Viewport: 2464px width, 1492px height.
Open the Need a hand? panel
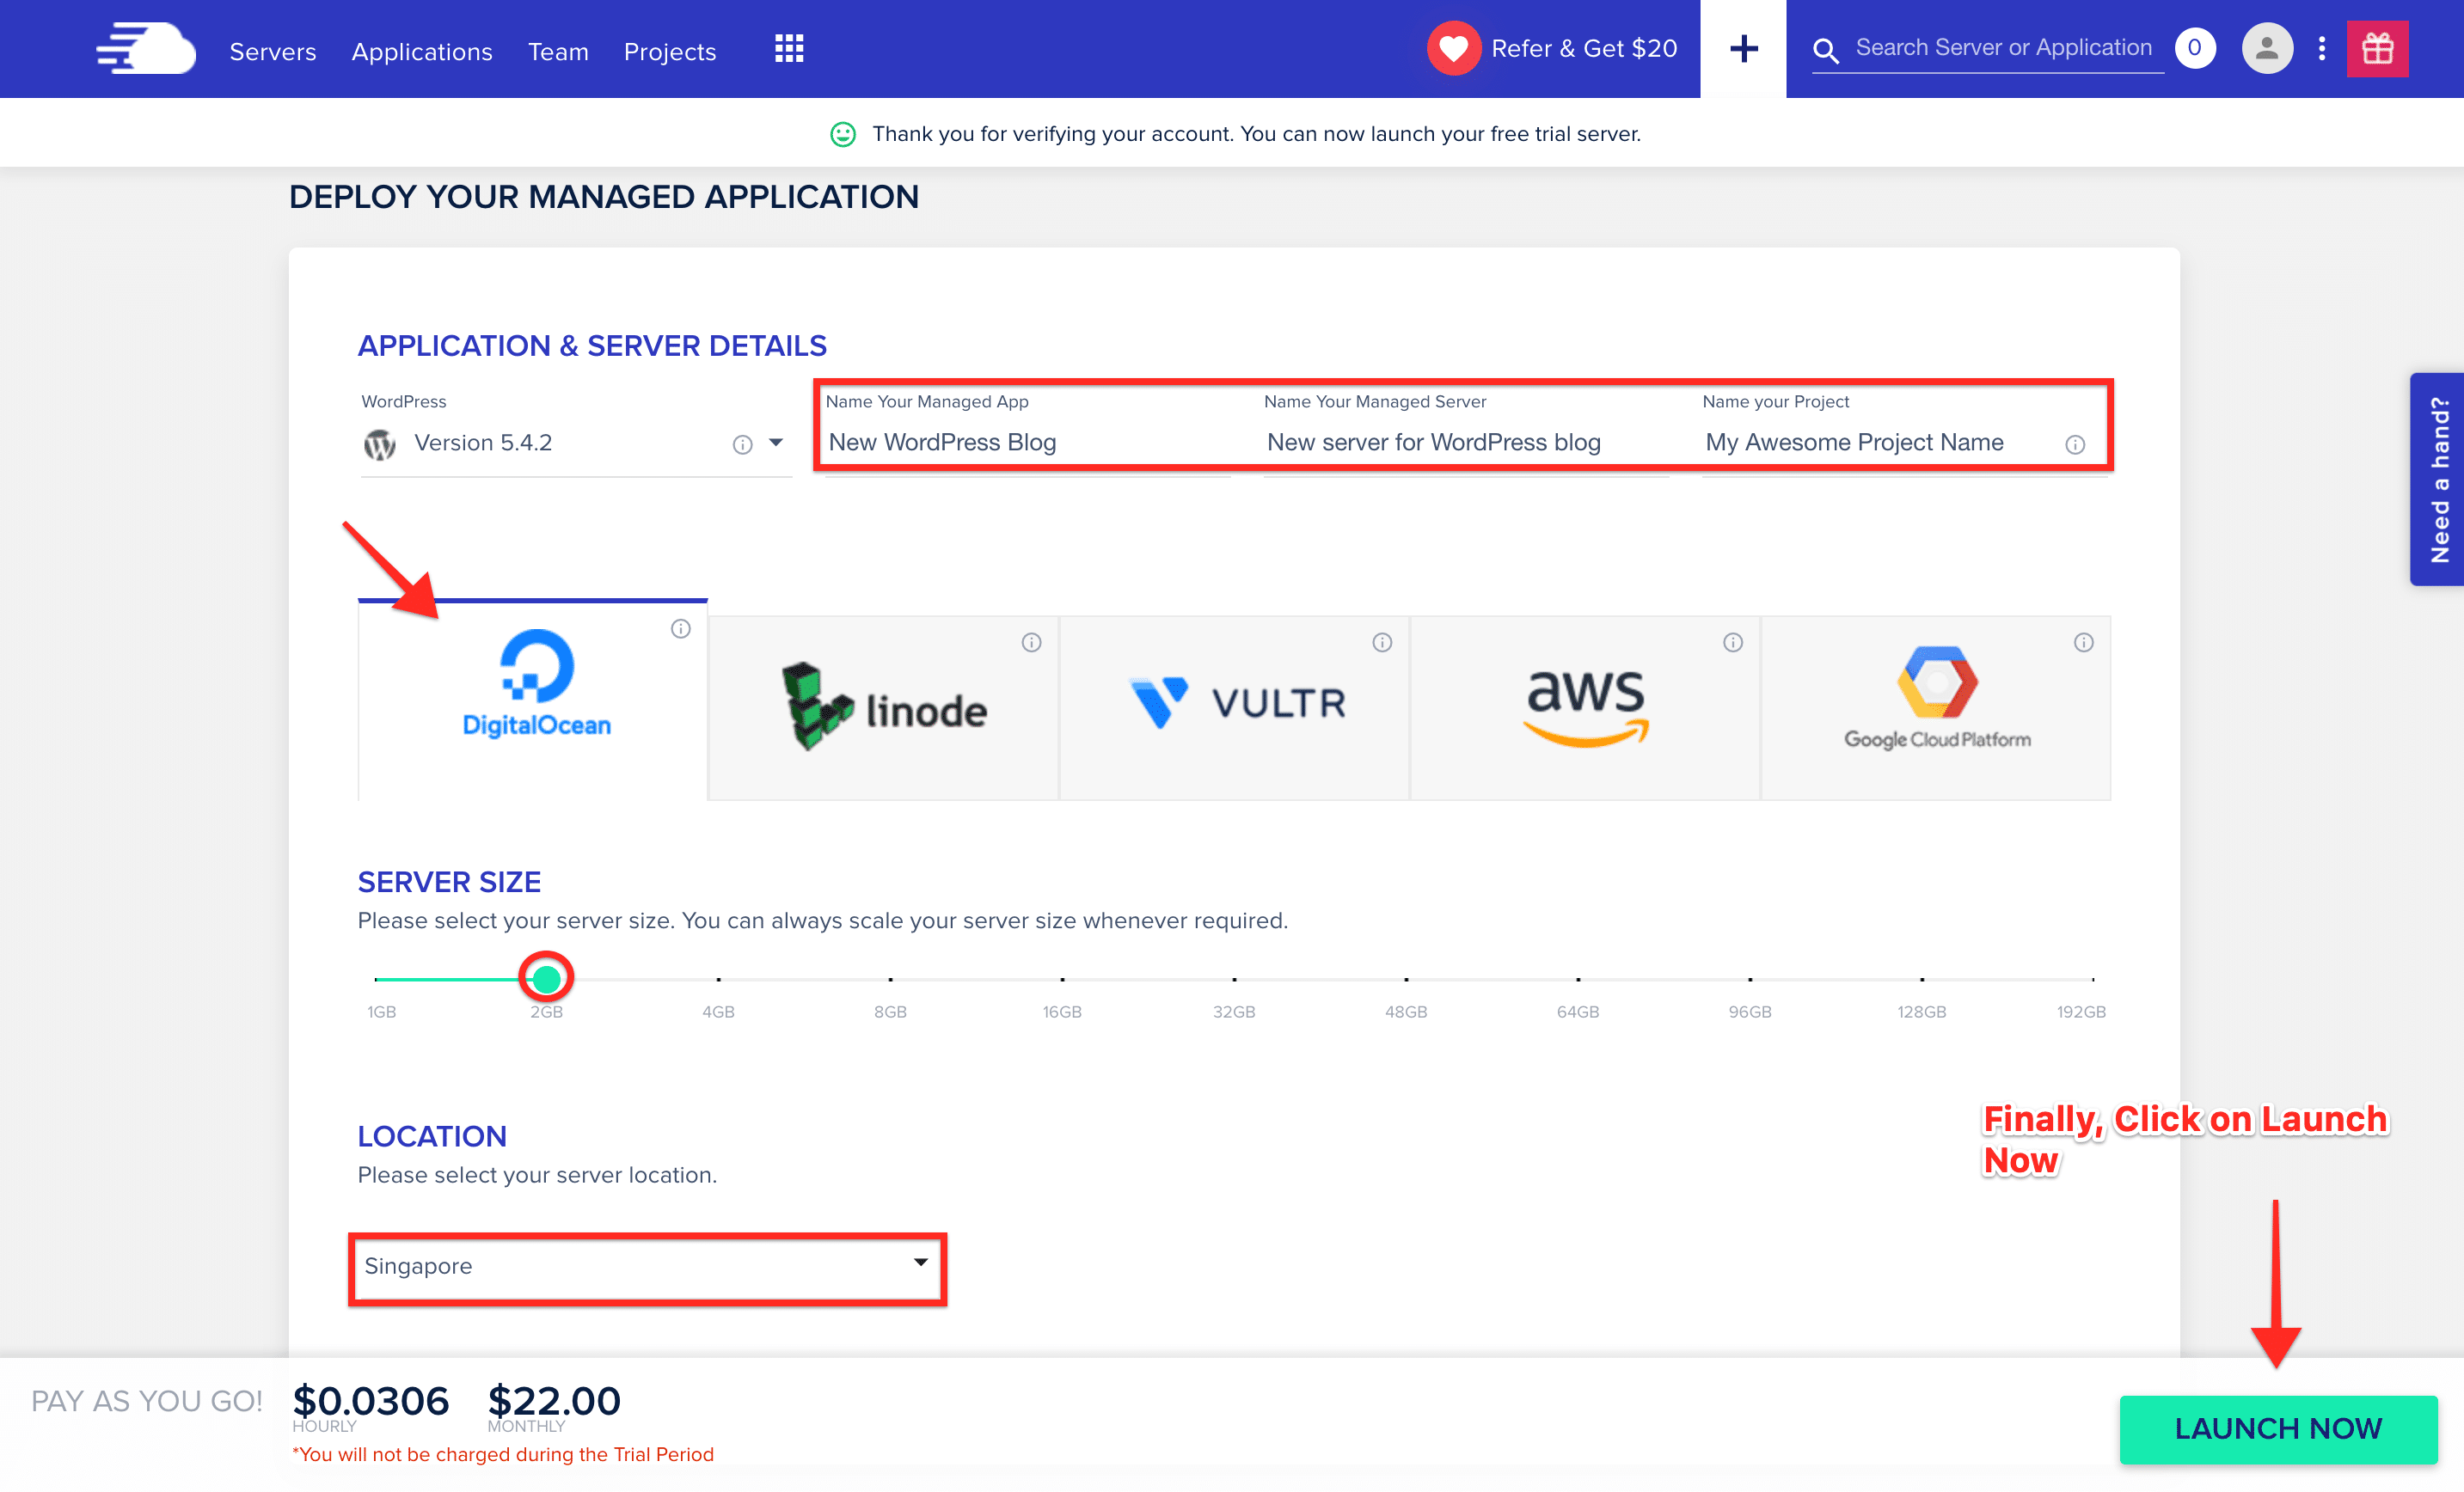[2438, 479]
